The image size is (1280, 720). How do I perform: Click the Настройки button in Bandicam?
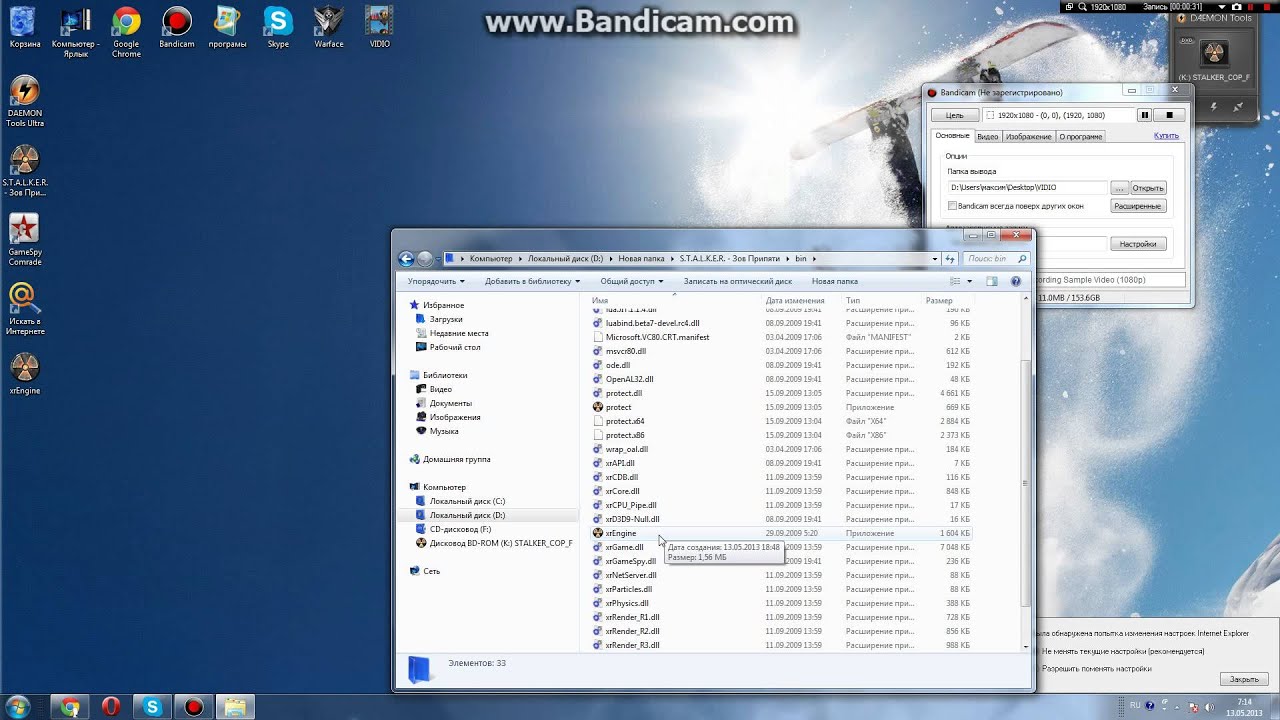pos(1138,244)
